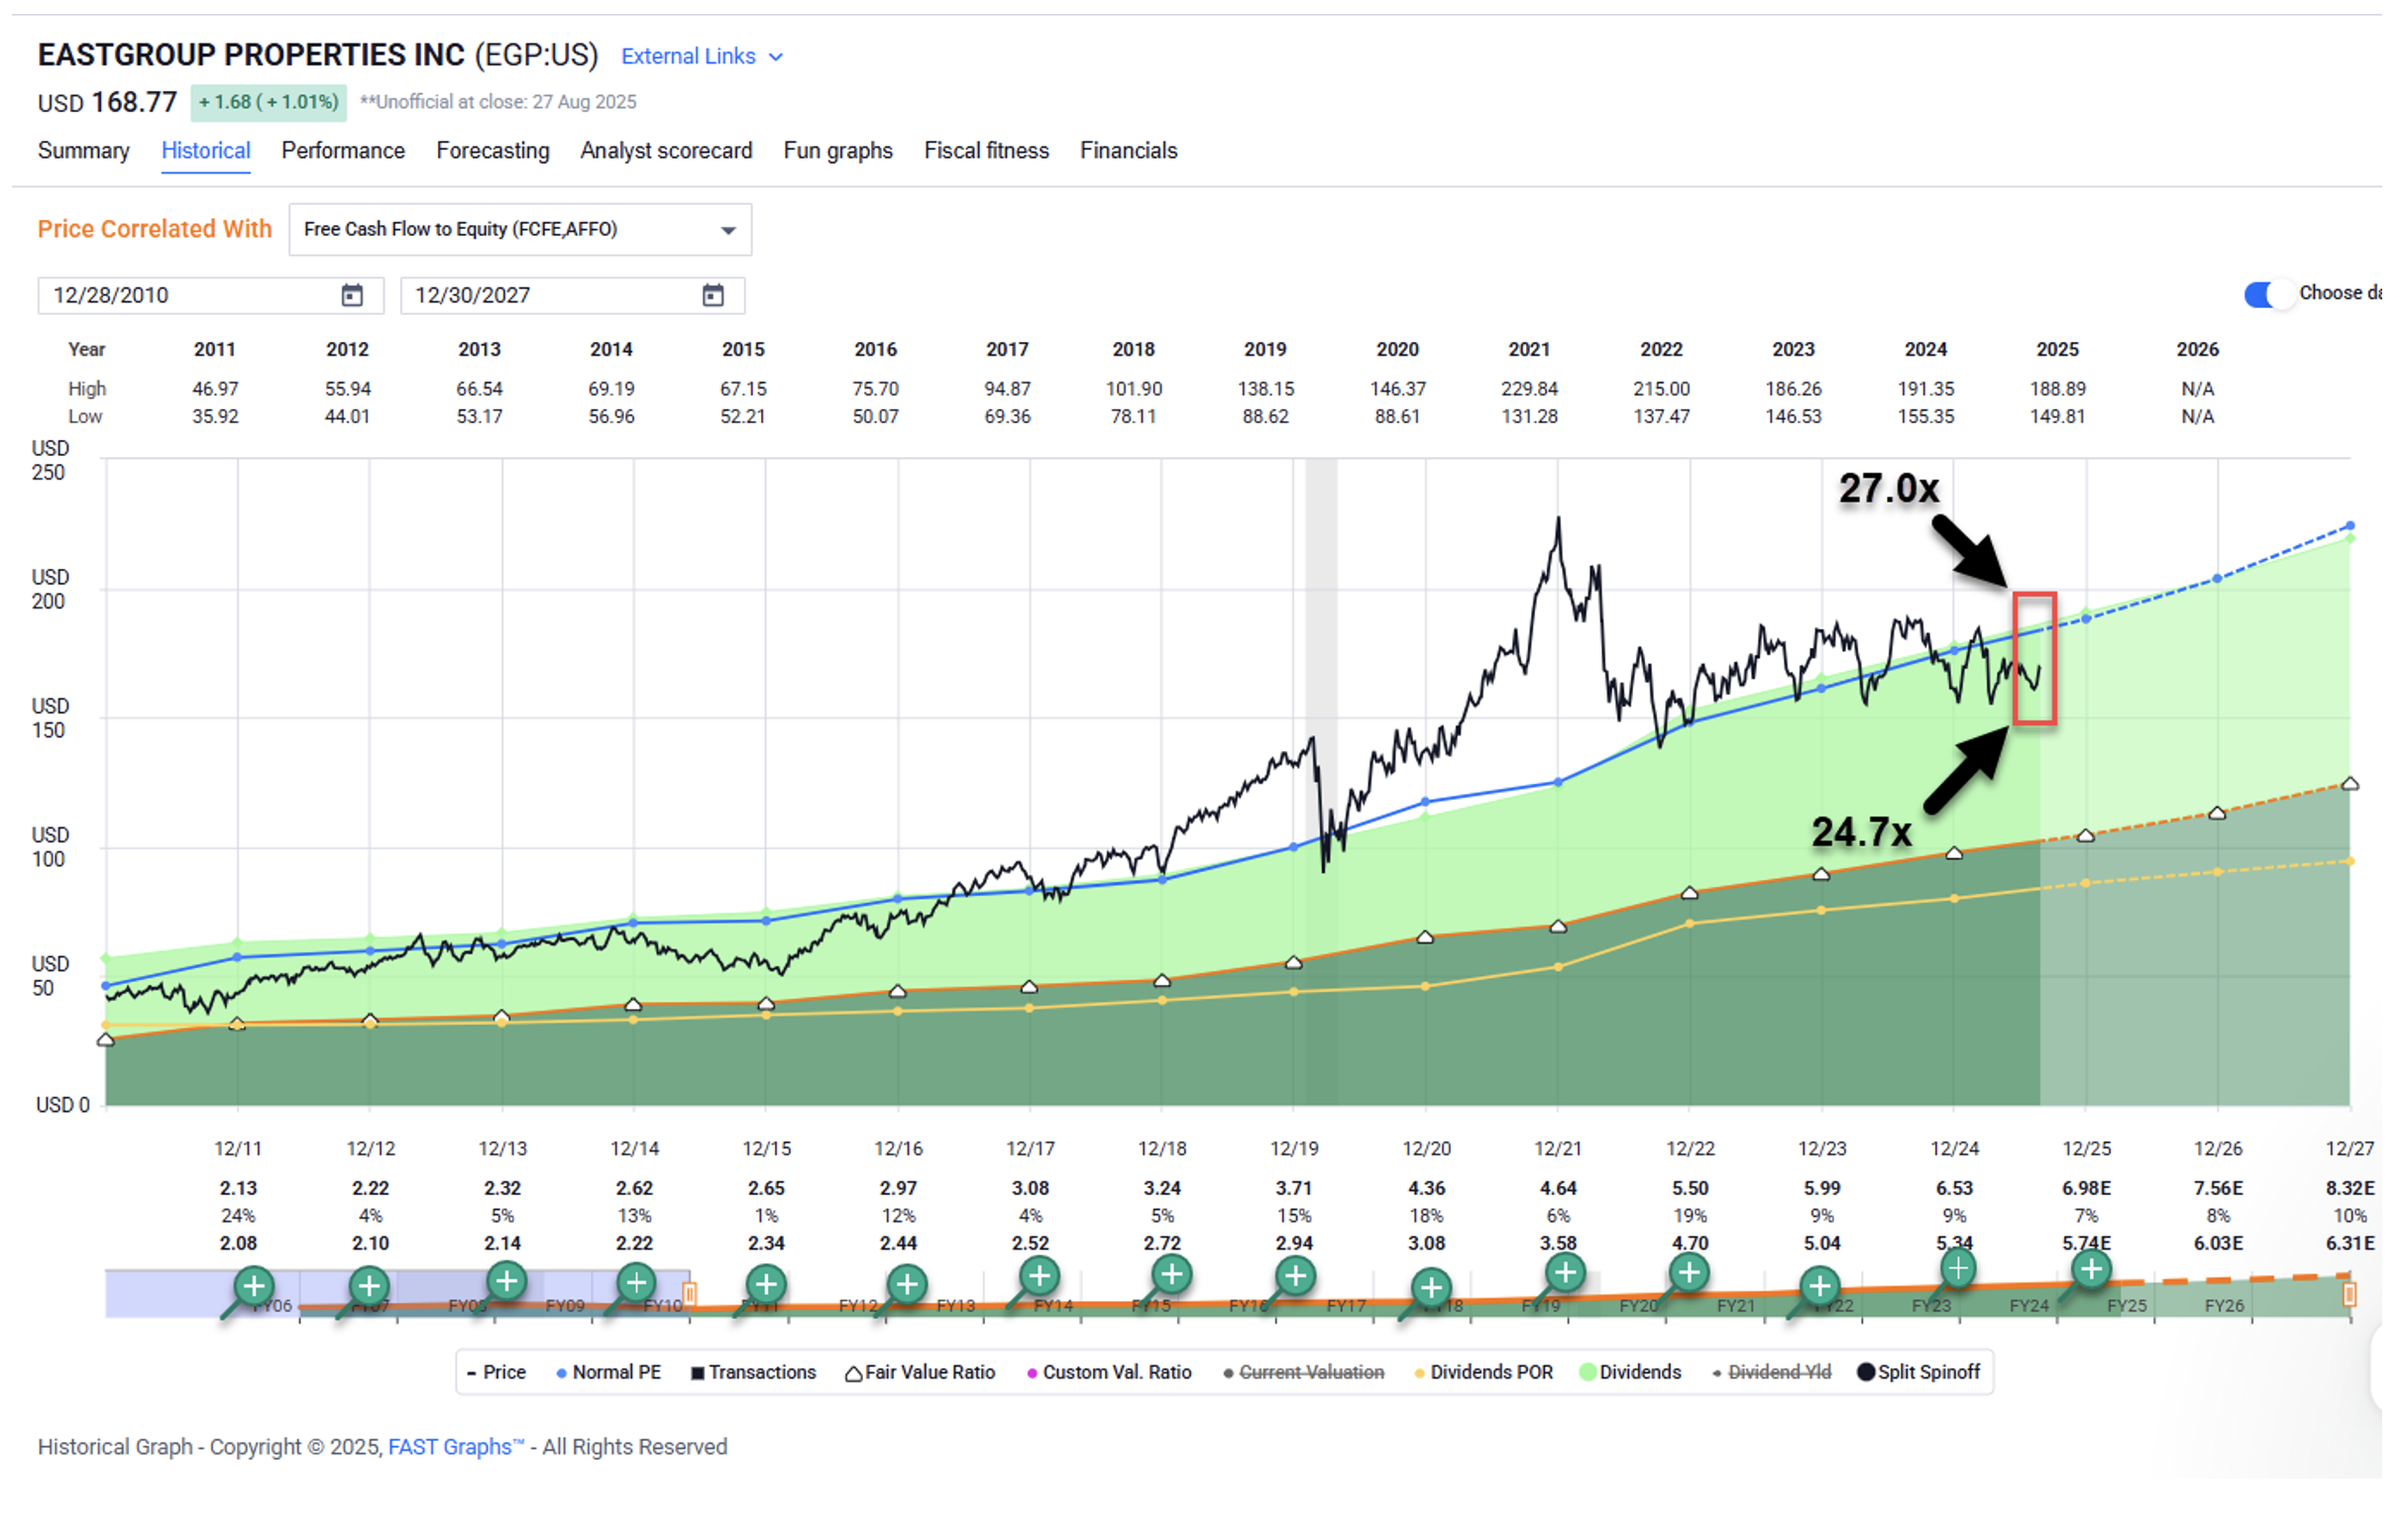Image resolution: width=2408 pixels, height=1528 pixels.
Task: Expand the External Links dropdown
Action: 702,57
